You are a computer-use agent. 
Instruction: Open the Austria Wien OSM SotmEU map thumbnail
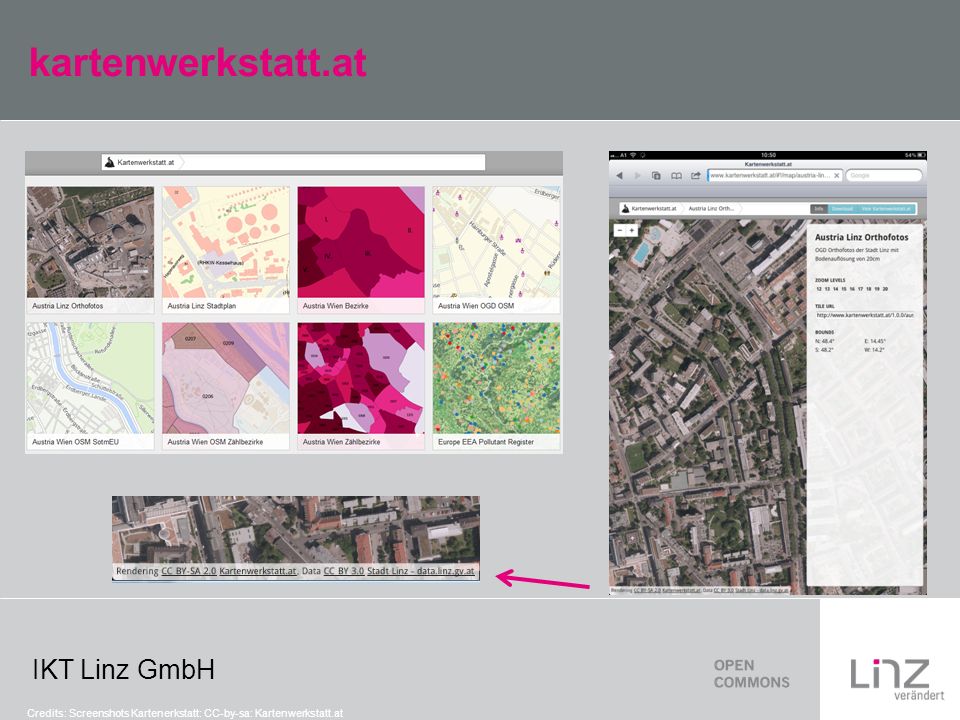90,386
